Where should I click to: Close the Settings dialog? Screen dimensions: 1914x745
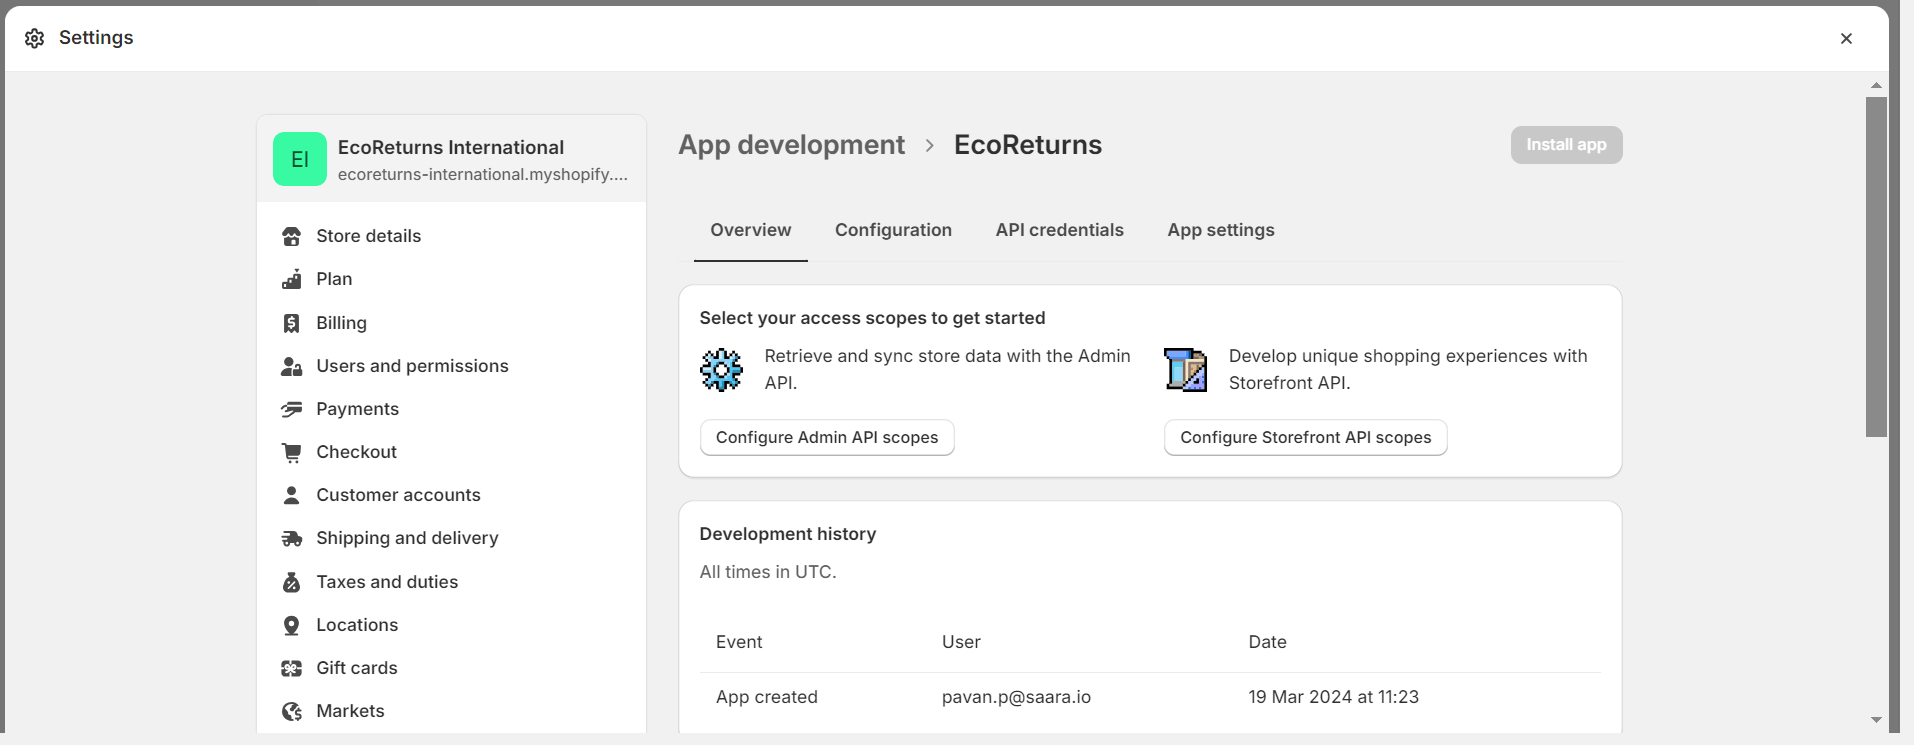click(x=1846, y=38)
